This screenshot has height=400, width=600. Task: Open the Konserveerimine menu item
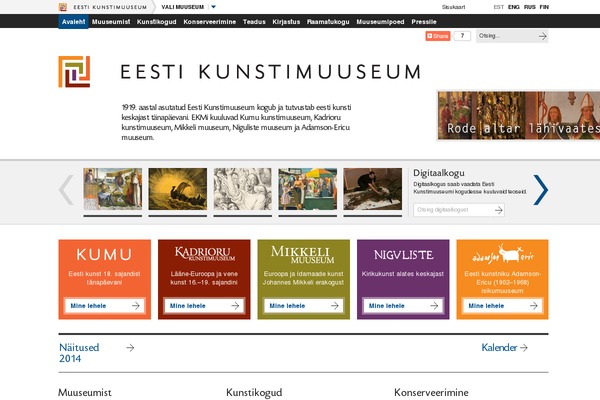(x=209, y=22)
